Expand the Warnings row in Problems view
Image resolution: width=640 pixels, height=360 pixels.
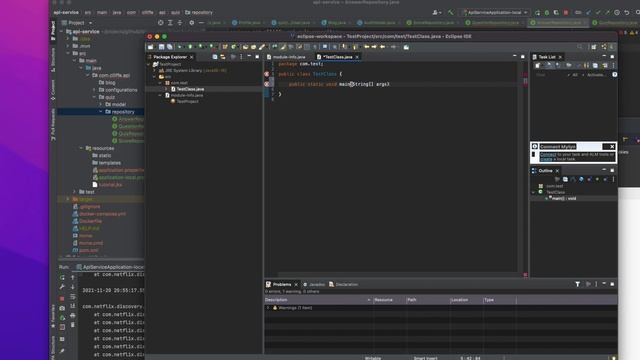point(268,308)
